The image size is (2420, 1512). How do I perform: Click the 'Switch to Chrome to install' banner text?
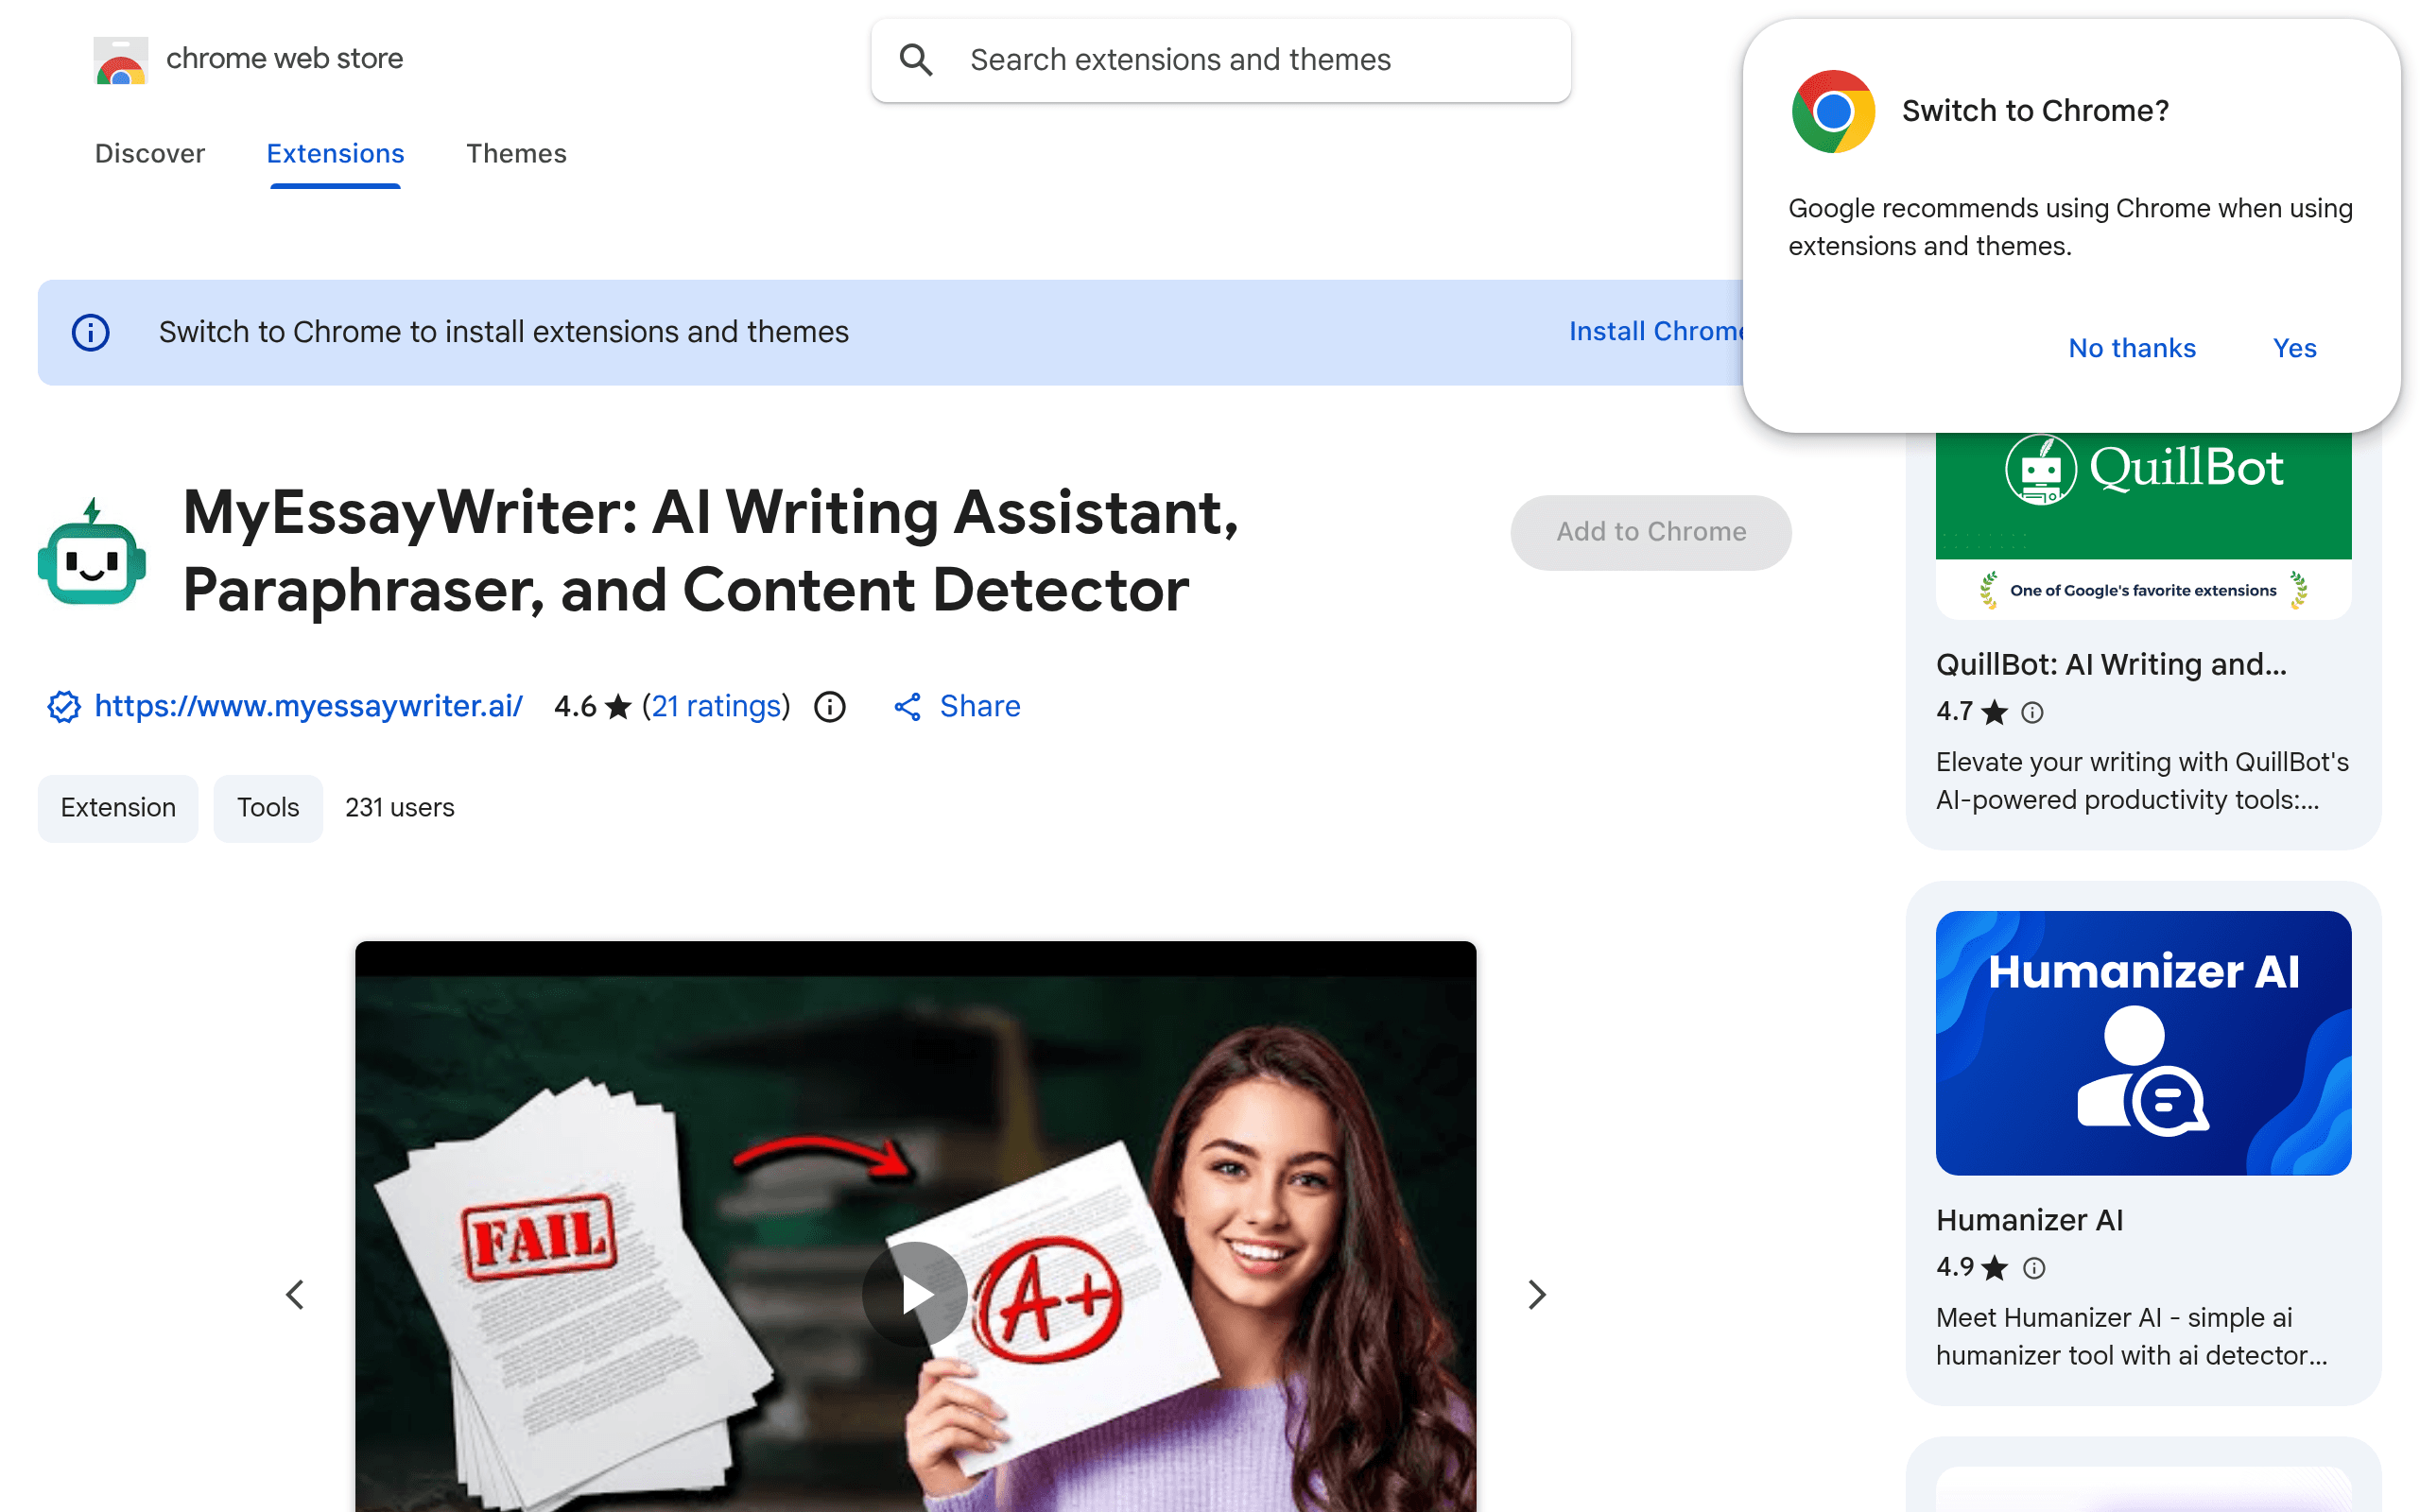[x=504, y=332]
